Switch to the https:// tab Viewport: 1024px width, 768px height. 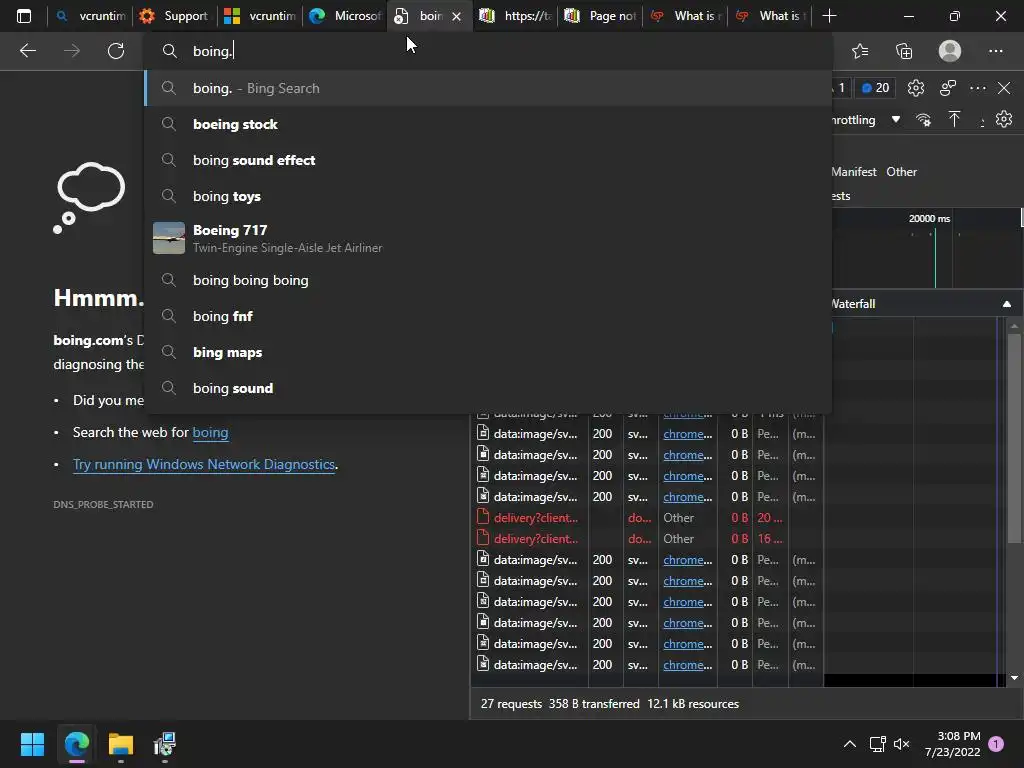(516, 16)
